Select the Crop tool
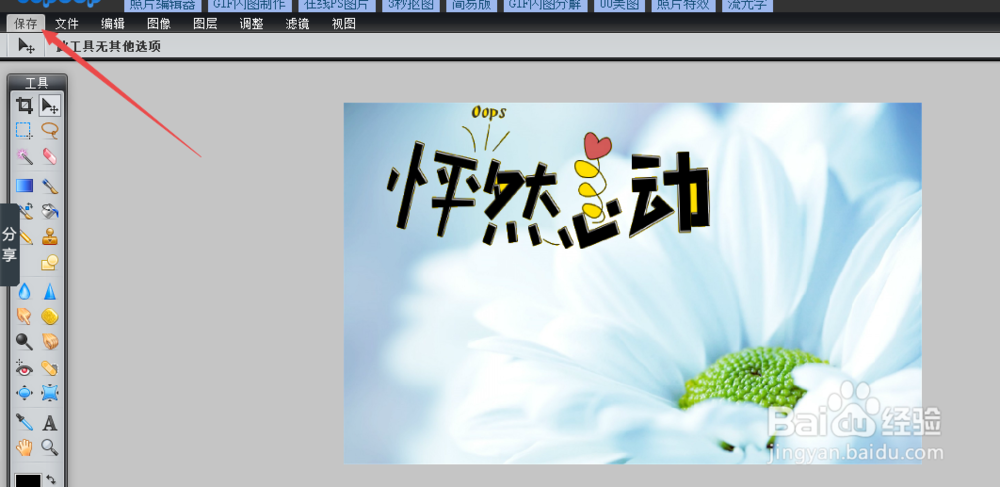Screen dimensions: 1000x487 tap(24, 105)
